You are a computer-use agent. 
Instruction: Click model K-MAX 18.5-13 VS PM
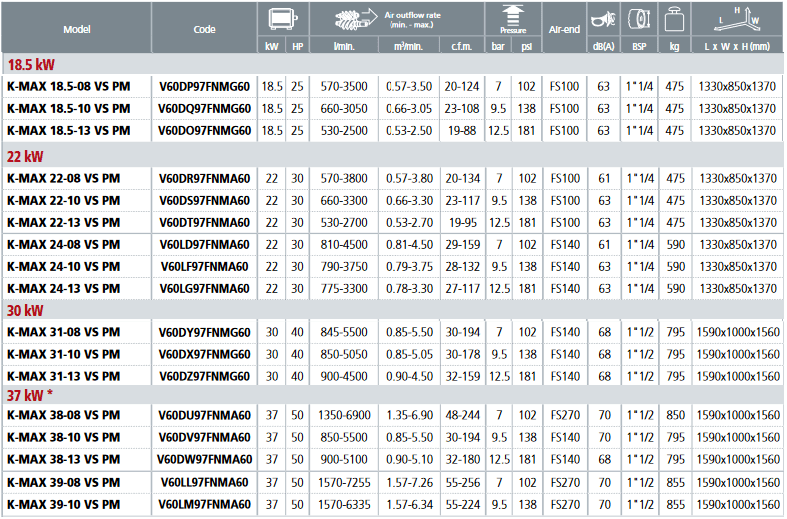[69, 131]
